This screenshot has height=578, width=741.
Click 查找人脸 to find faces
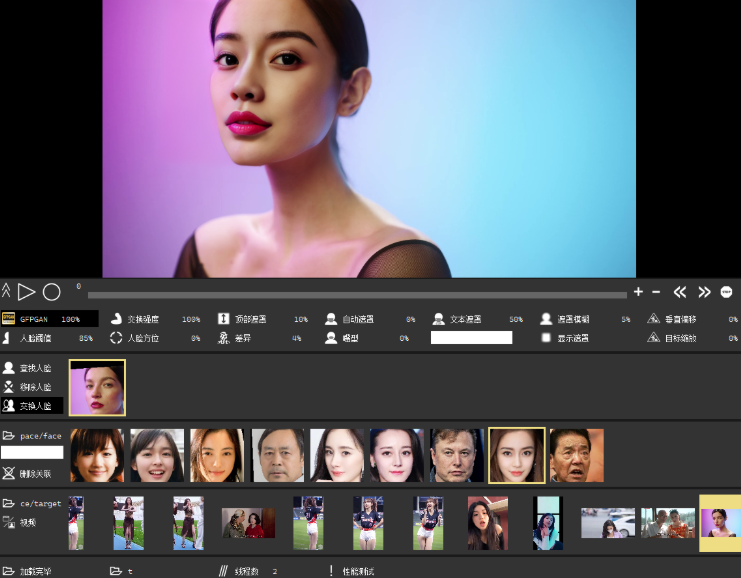[x=32, y=368]
